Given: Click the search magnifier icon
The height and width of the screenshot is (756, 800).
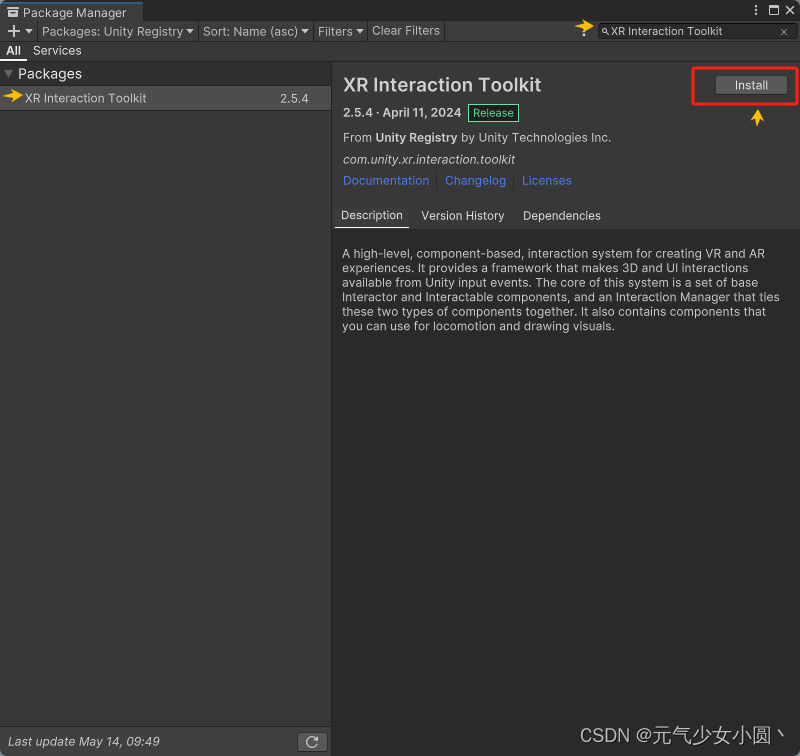Looking at the screenshot, I should coord(605,32).
